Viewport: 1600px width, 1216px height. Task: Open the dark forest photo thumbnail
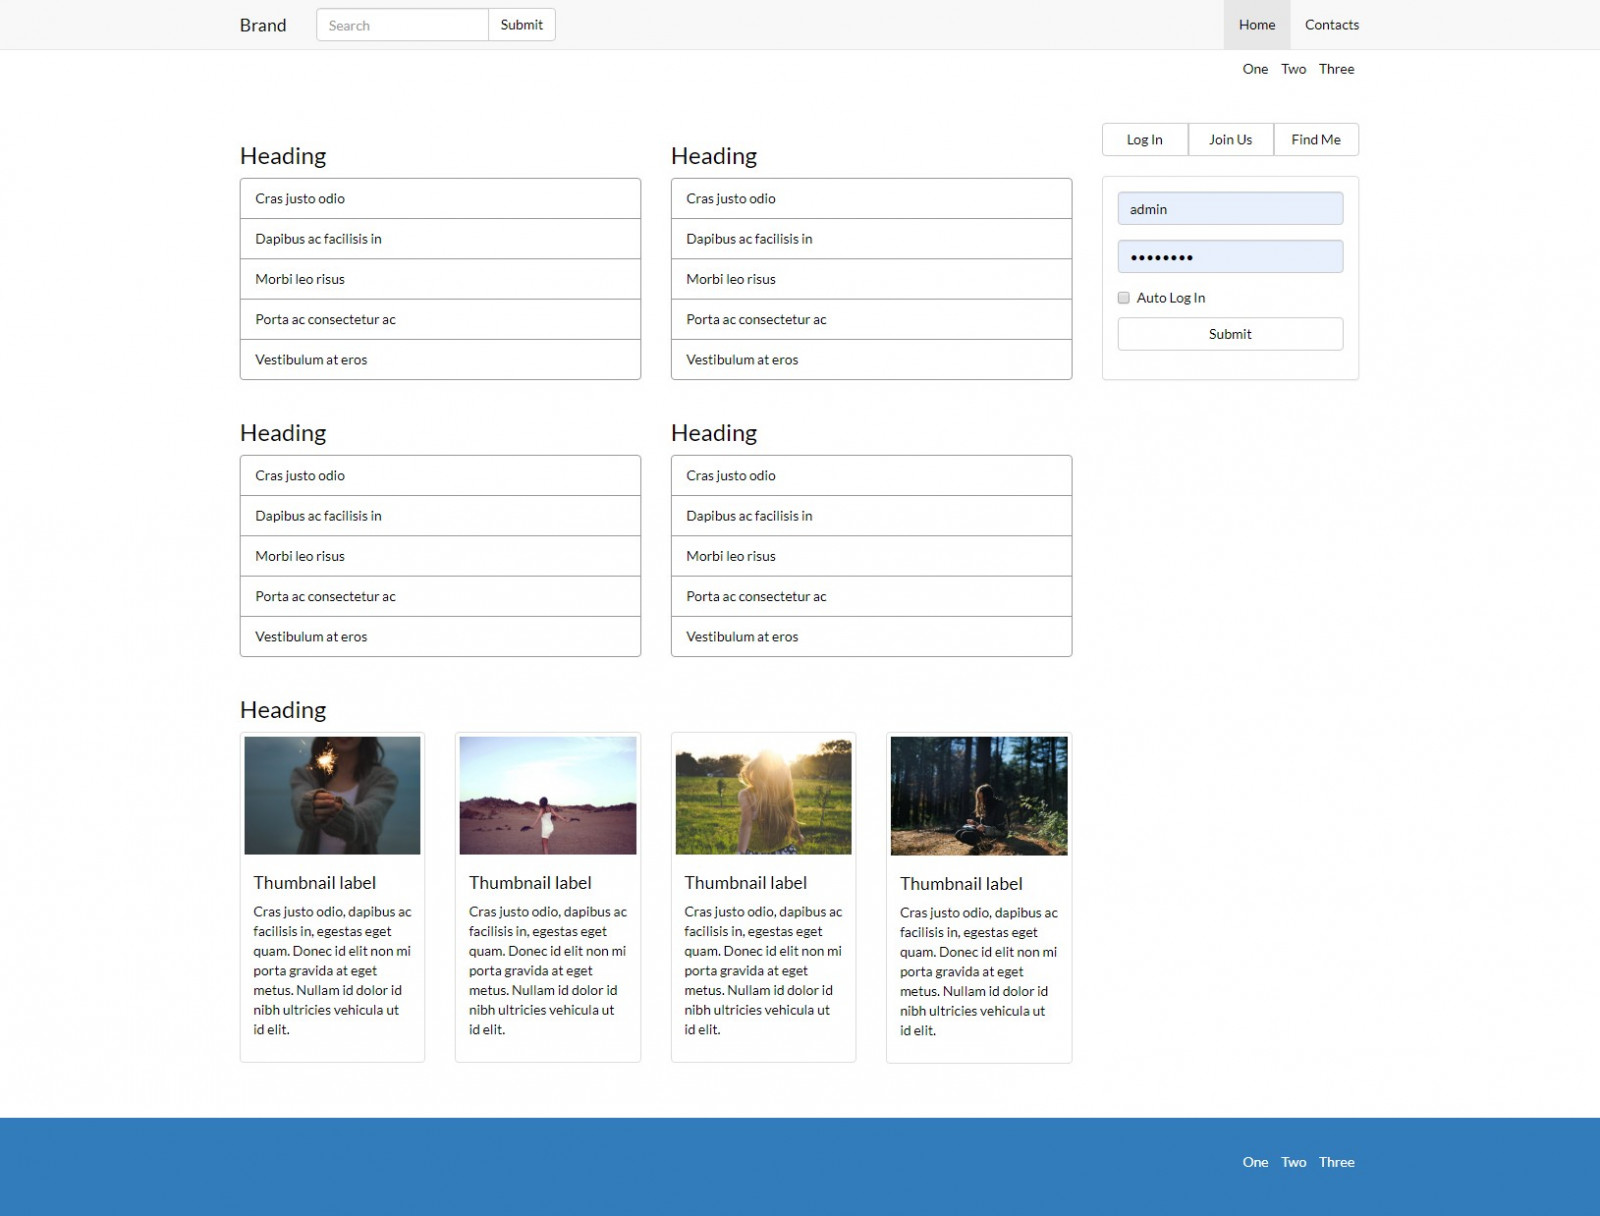coord(978,796)
